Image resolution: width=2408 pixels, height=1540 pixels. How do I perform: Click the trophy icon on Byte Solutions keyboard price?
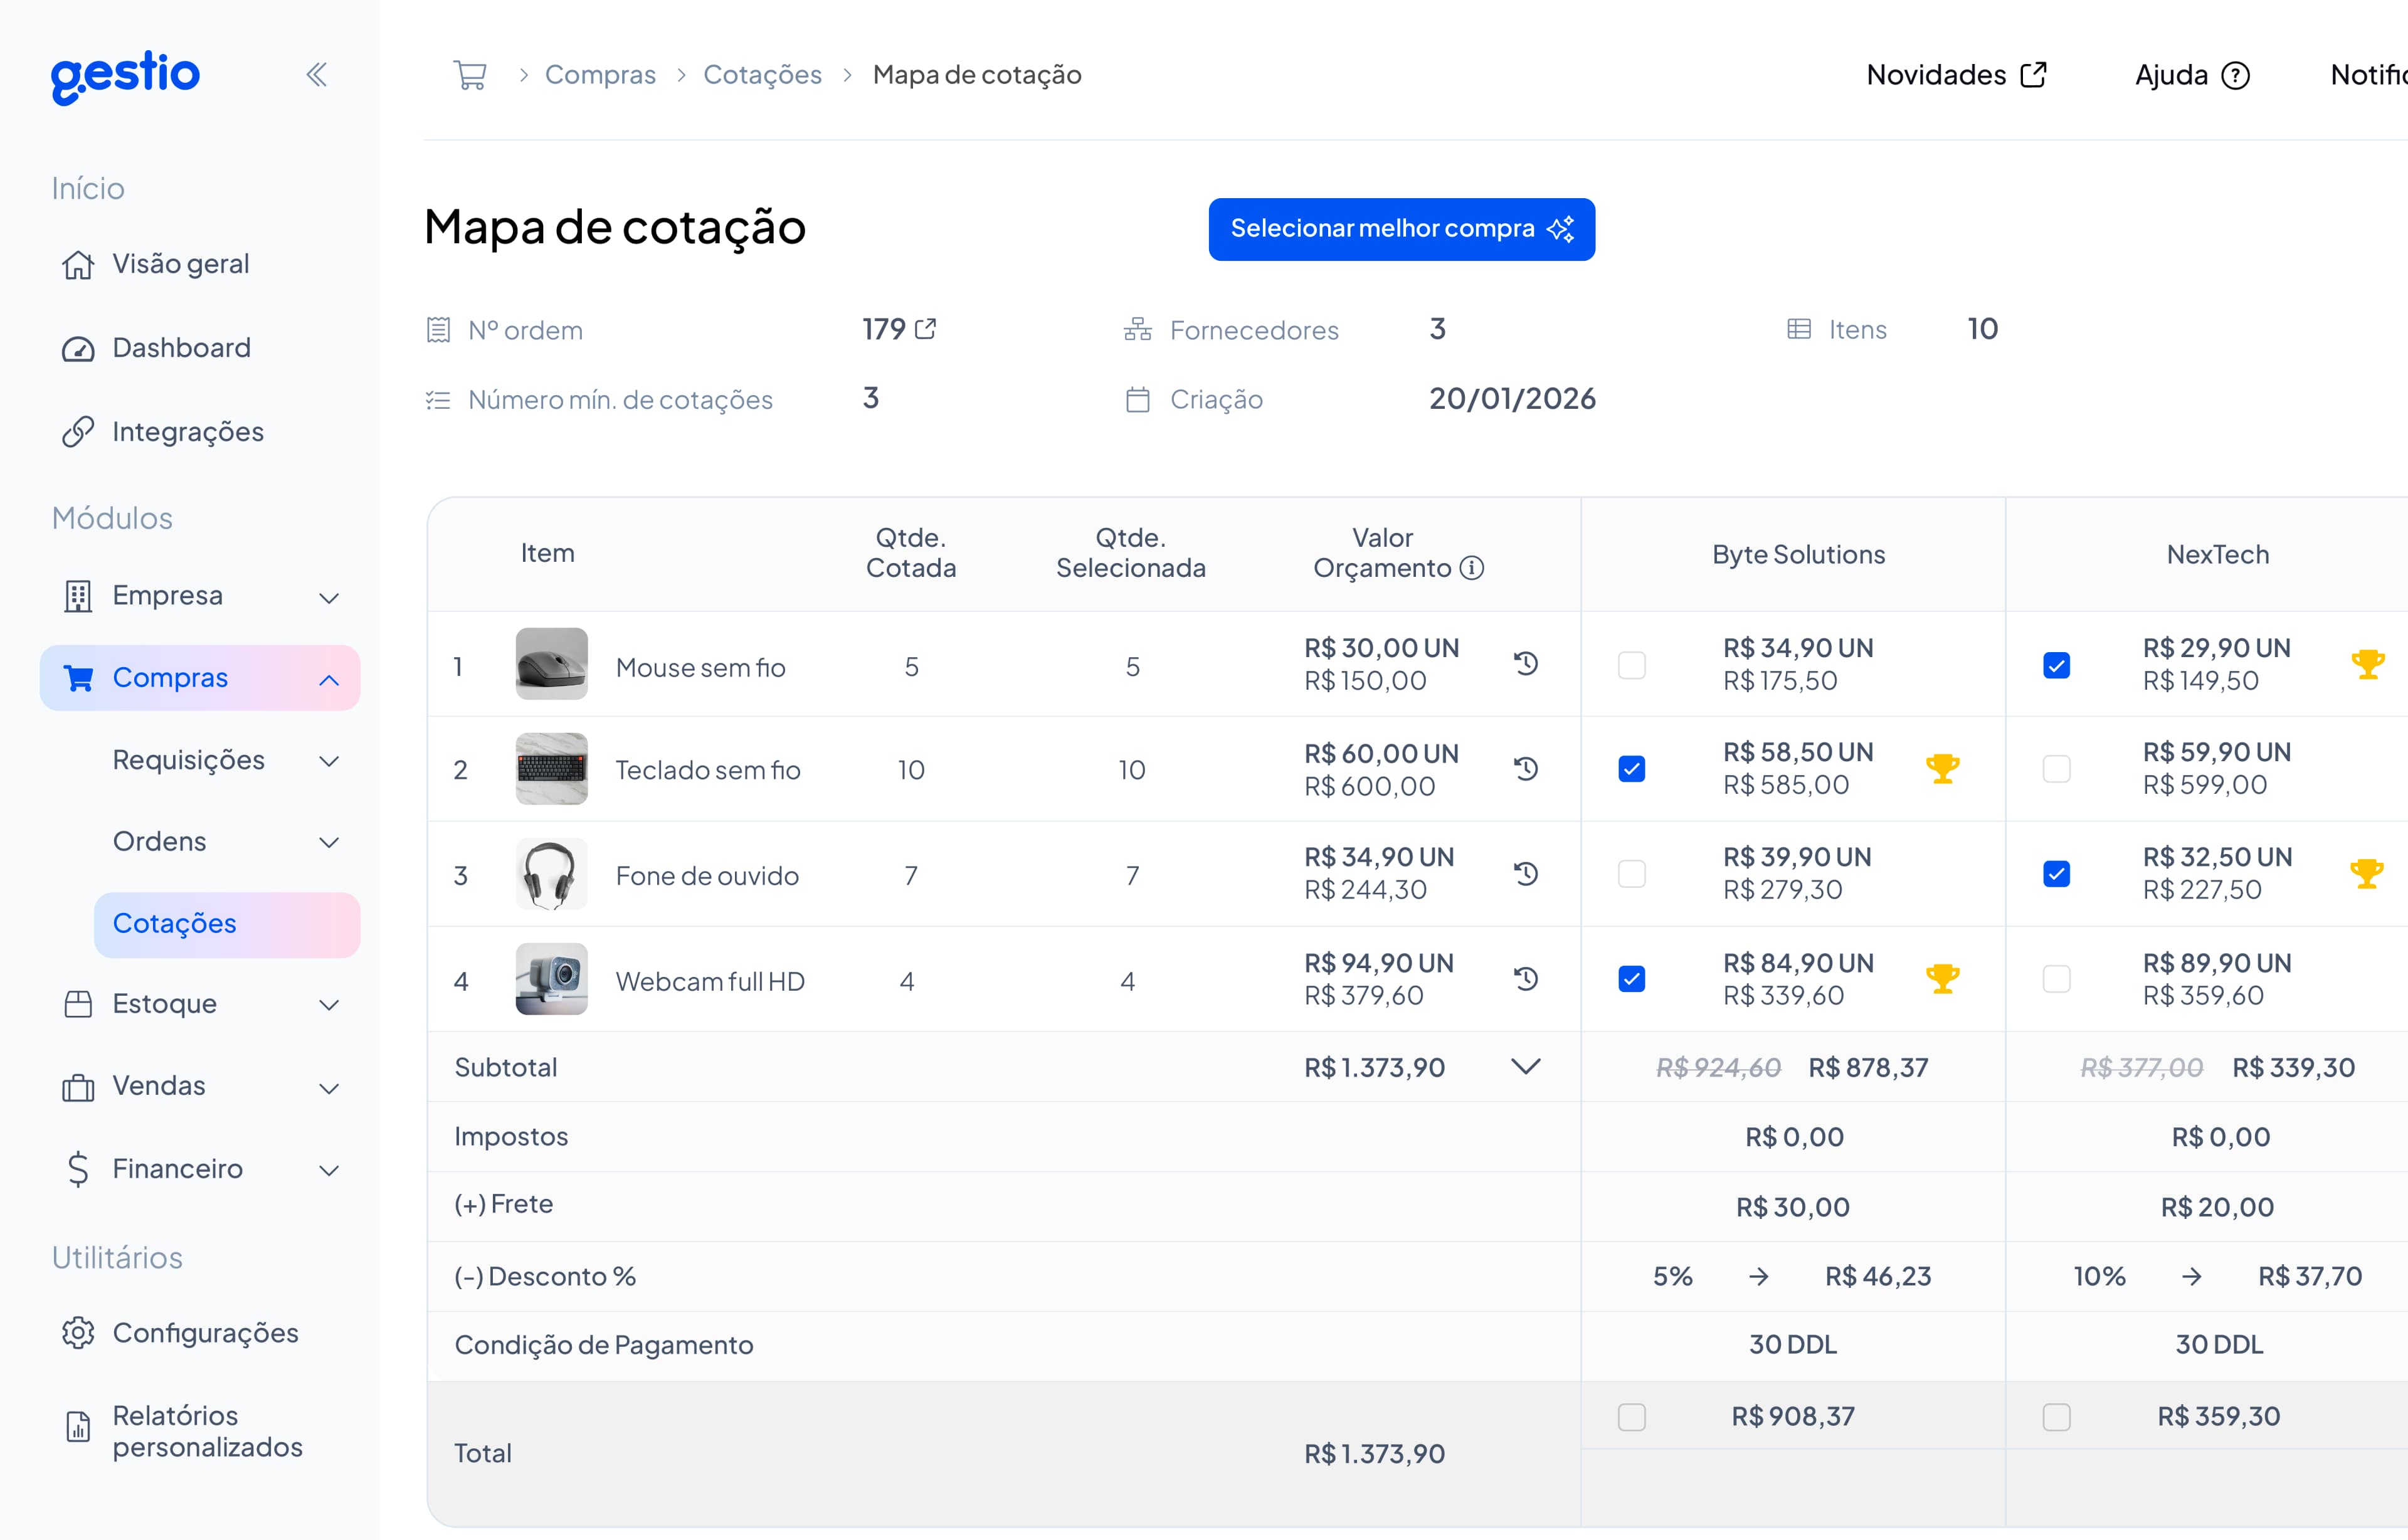(x=1943, y=769)
